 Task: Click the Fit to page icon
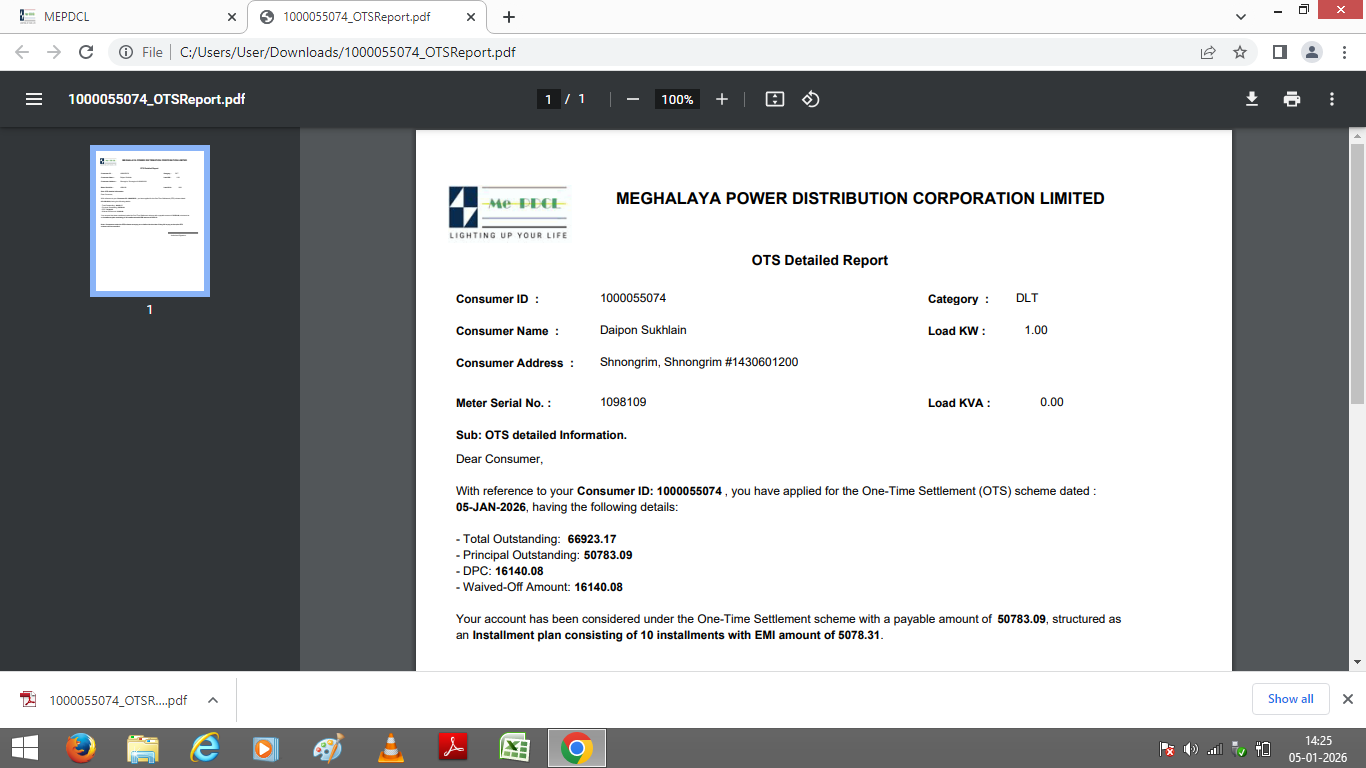pyautogui.click(x=775, y=99)
